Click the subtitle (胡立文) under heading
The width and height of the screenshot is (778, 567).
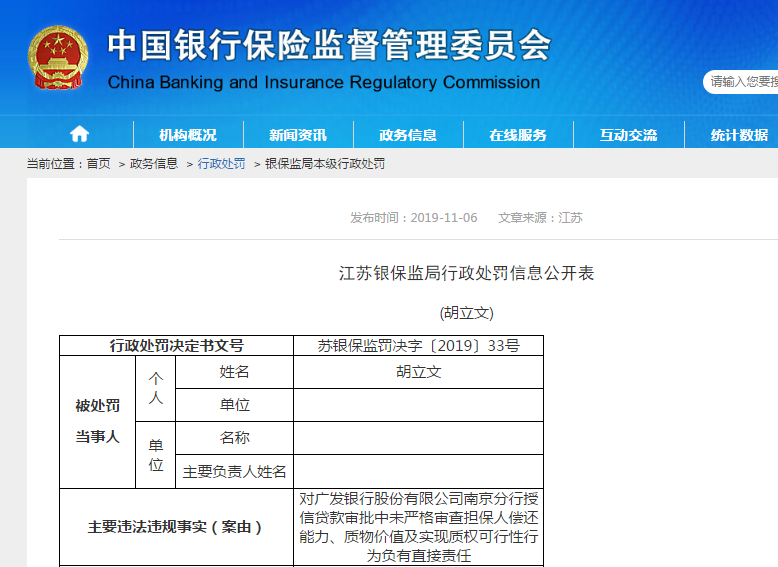tap(466, 313)
